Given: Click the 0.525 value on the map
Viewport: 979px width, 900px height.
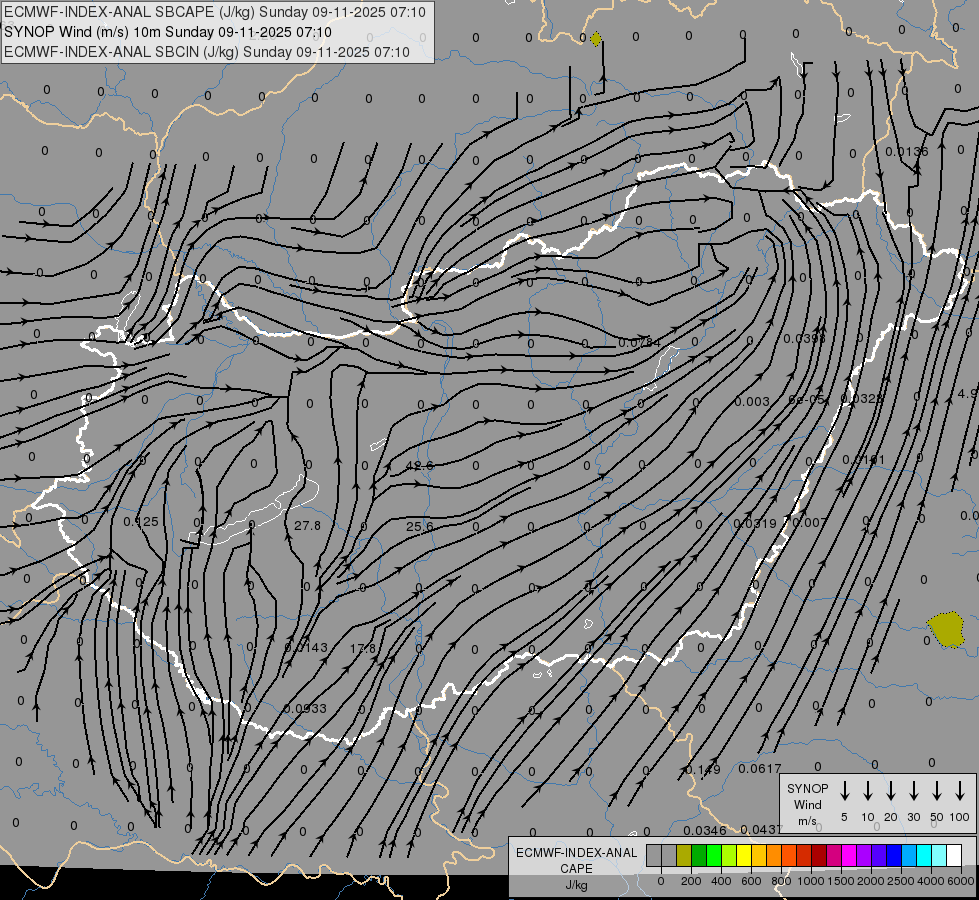Looking at the screenshot, I should coord(140,522).
